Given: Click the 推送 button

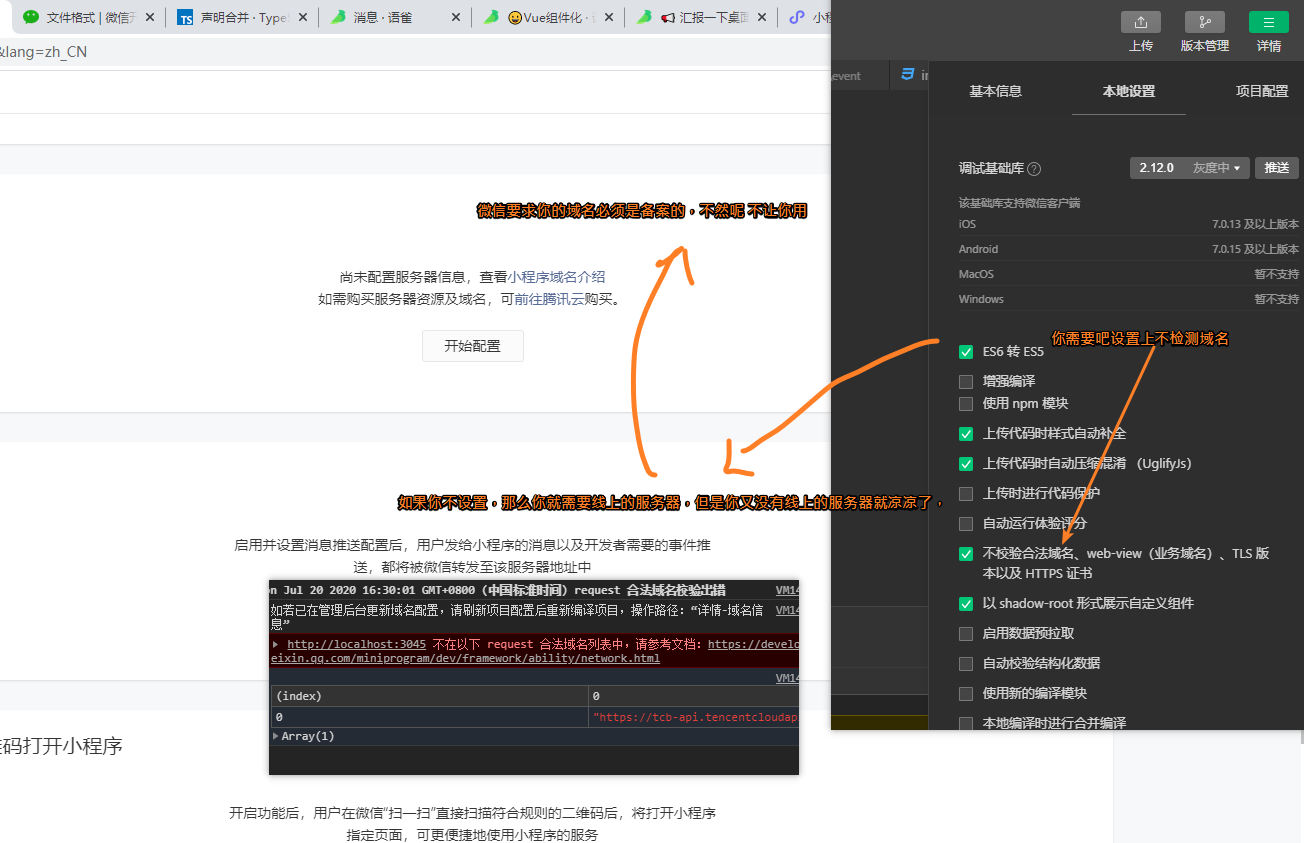Looking at the screenshot, I should coord(1277,168).
